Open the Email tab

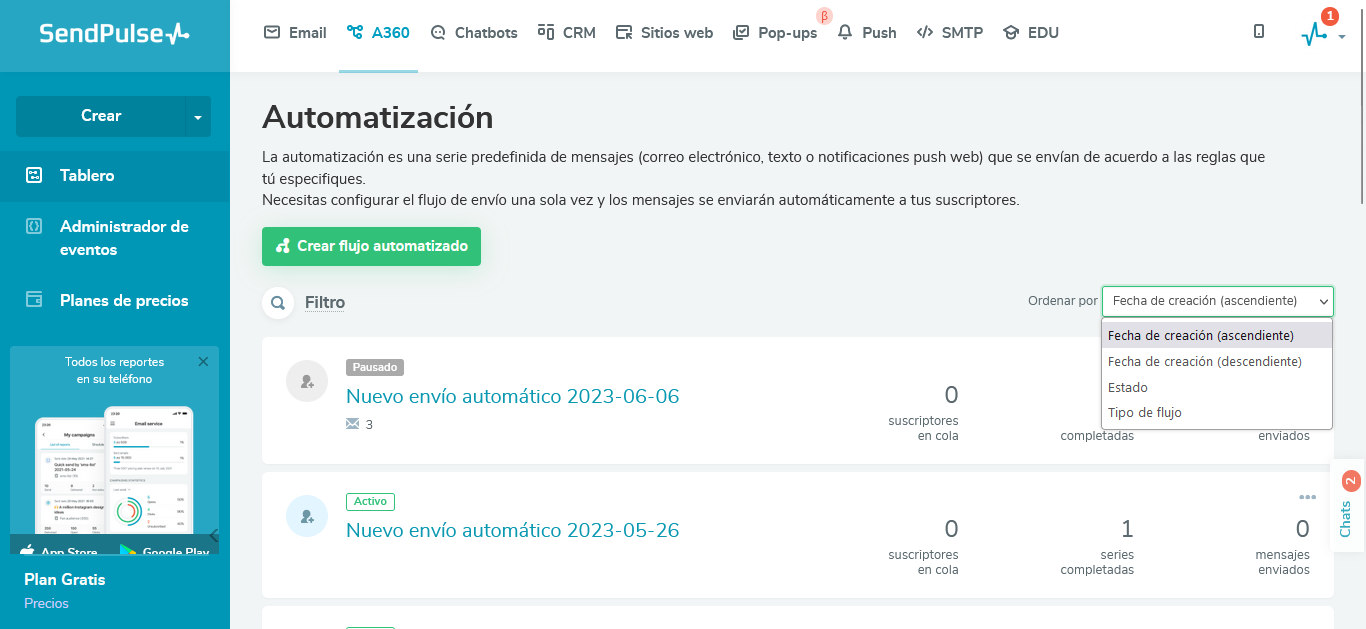coord(295,32)
